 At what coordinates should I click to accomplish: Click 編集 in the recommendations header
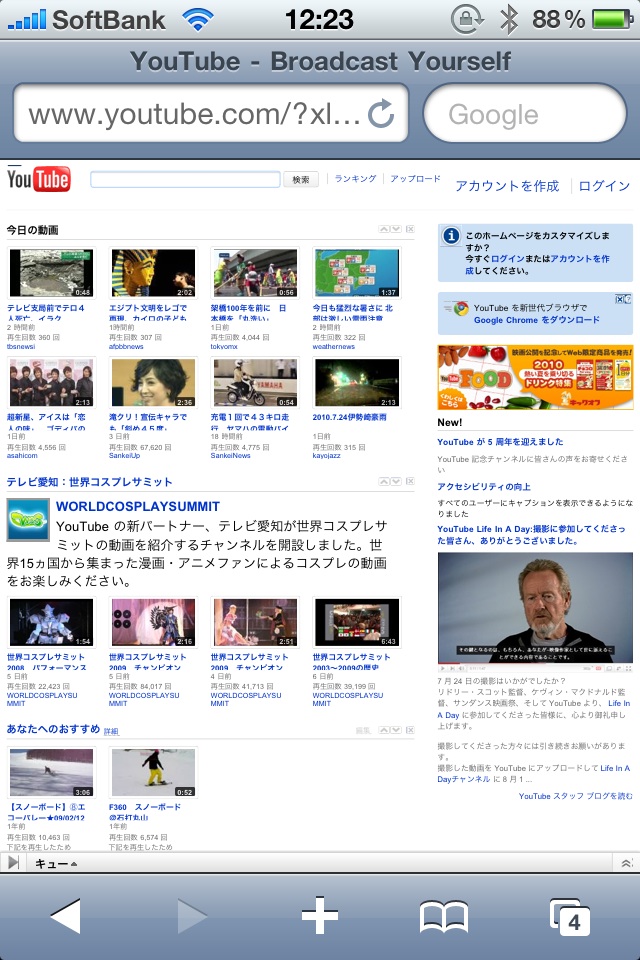pos(363,730)
